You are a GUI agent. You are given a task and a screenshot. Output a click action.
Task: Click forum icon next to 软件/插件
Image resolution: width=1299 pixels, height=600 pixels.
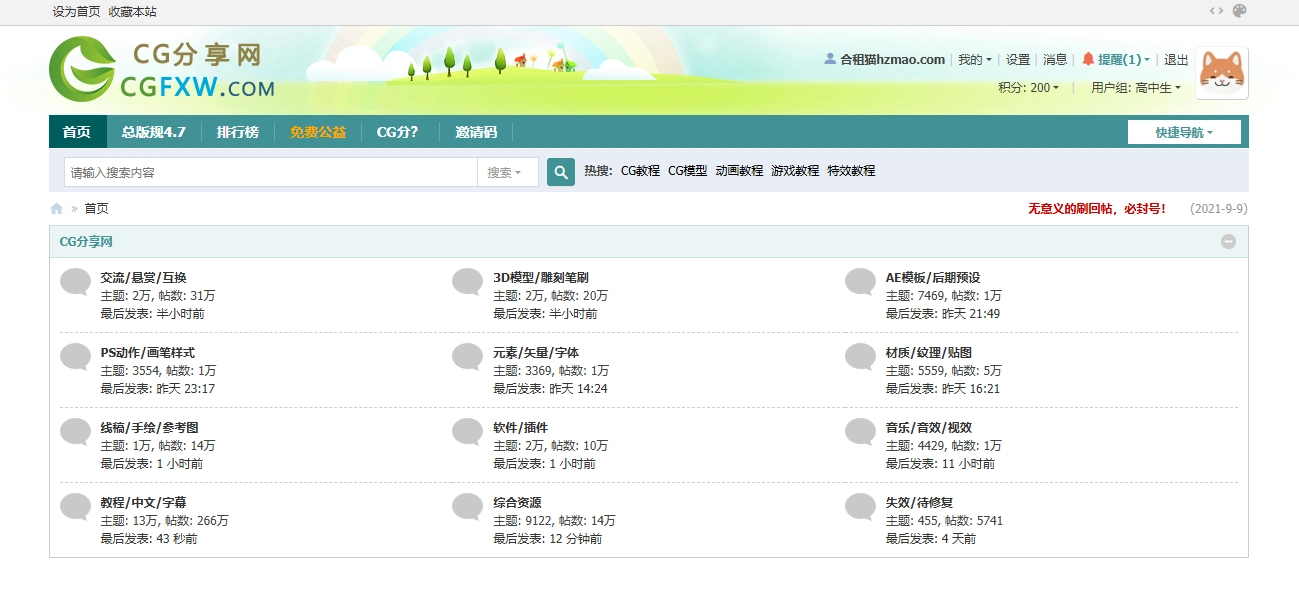coord(467,432)
